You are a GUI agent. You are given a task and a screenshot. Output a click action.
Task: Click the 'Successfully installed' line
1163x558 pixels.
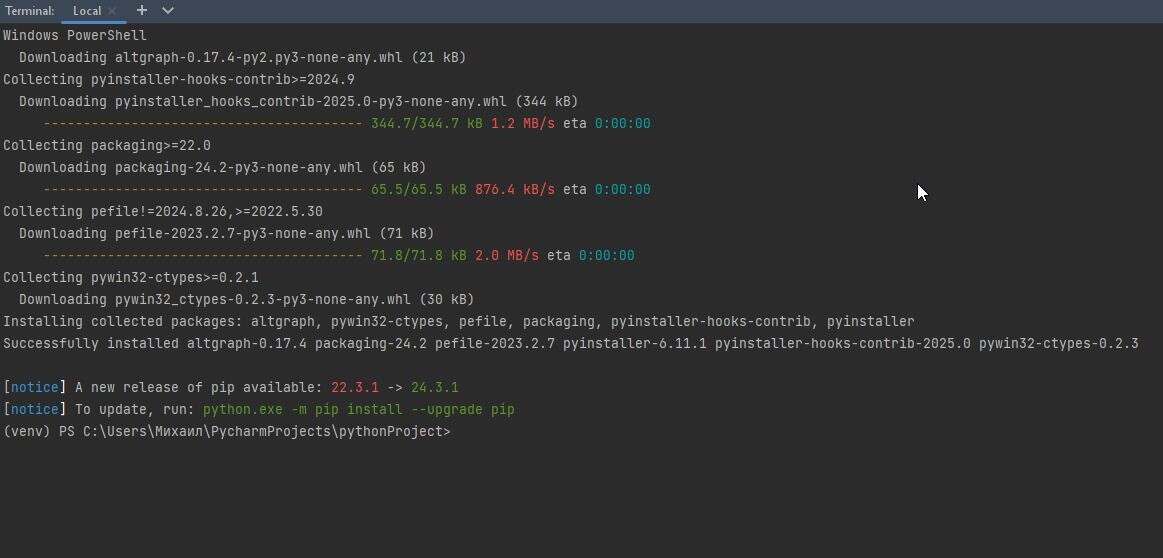coord(570,344)
